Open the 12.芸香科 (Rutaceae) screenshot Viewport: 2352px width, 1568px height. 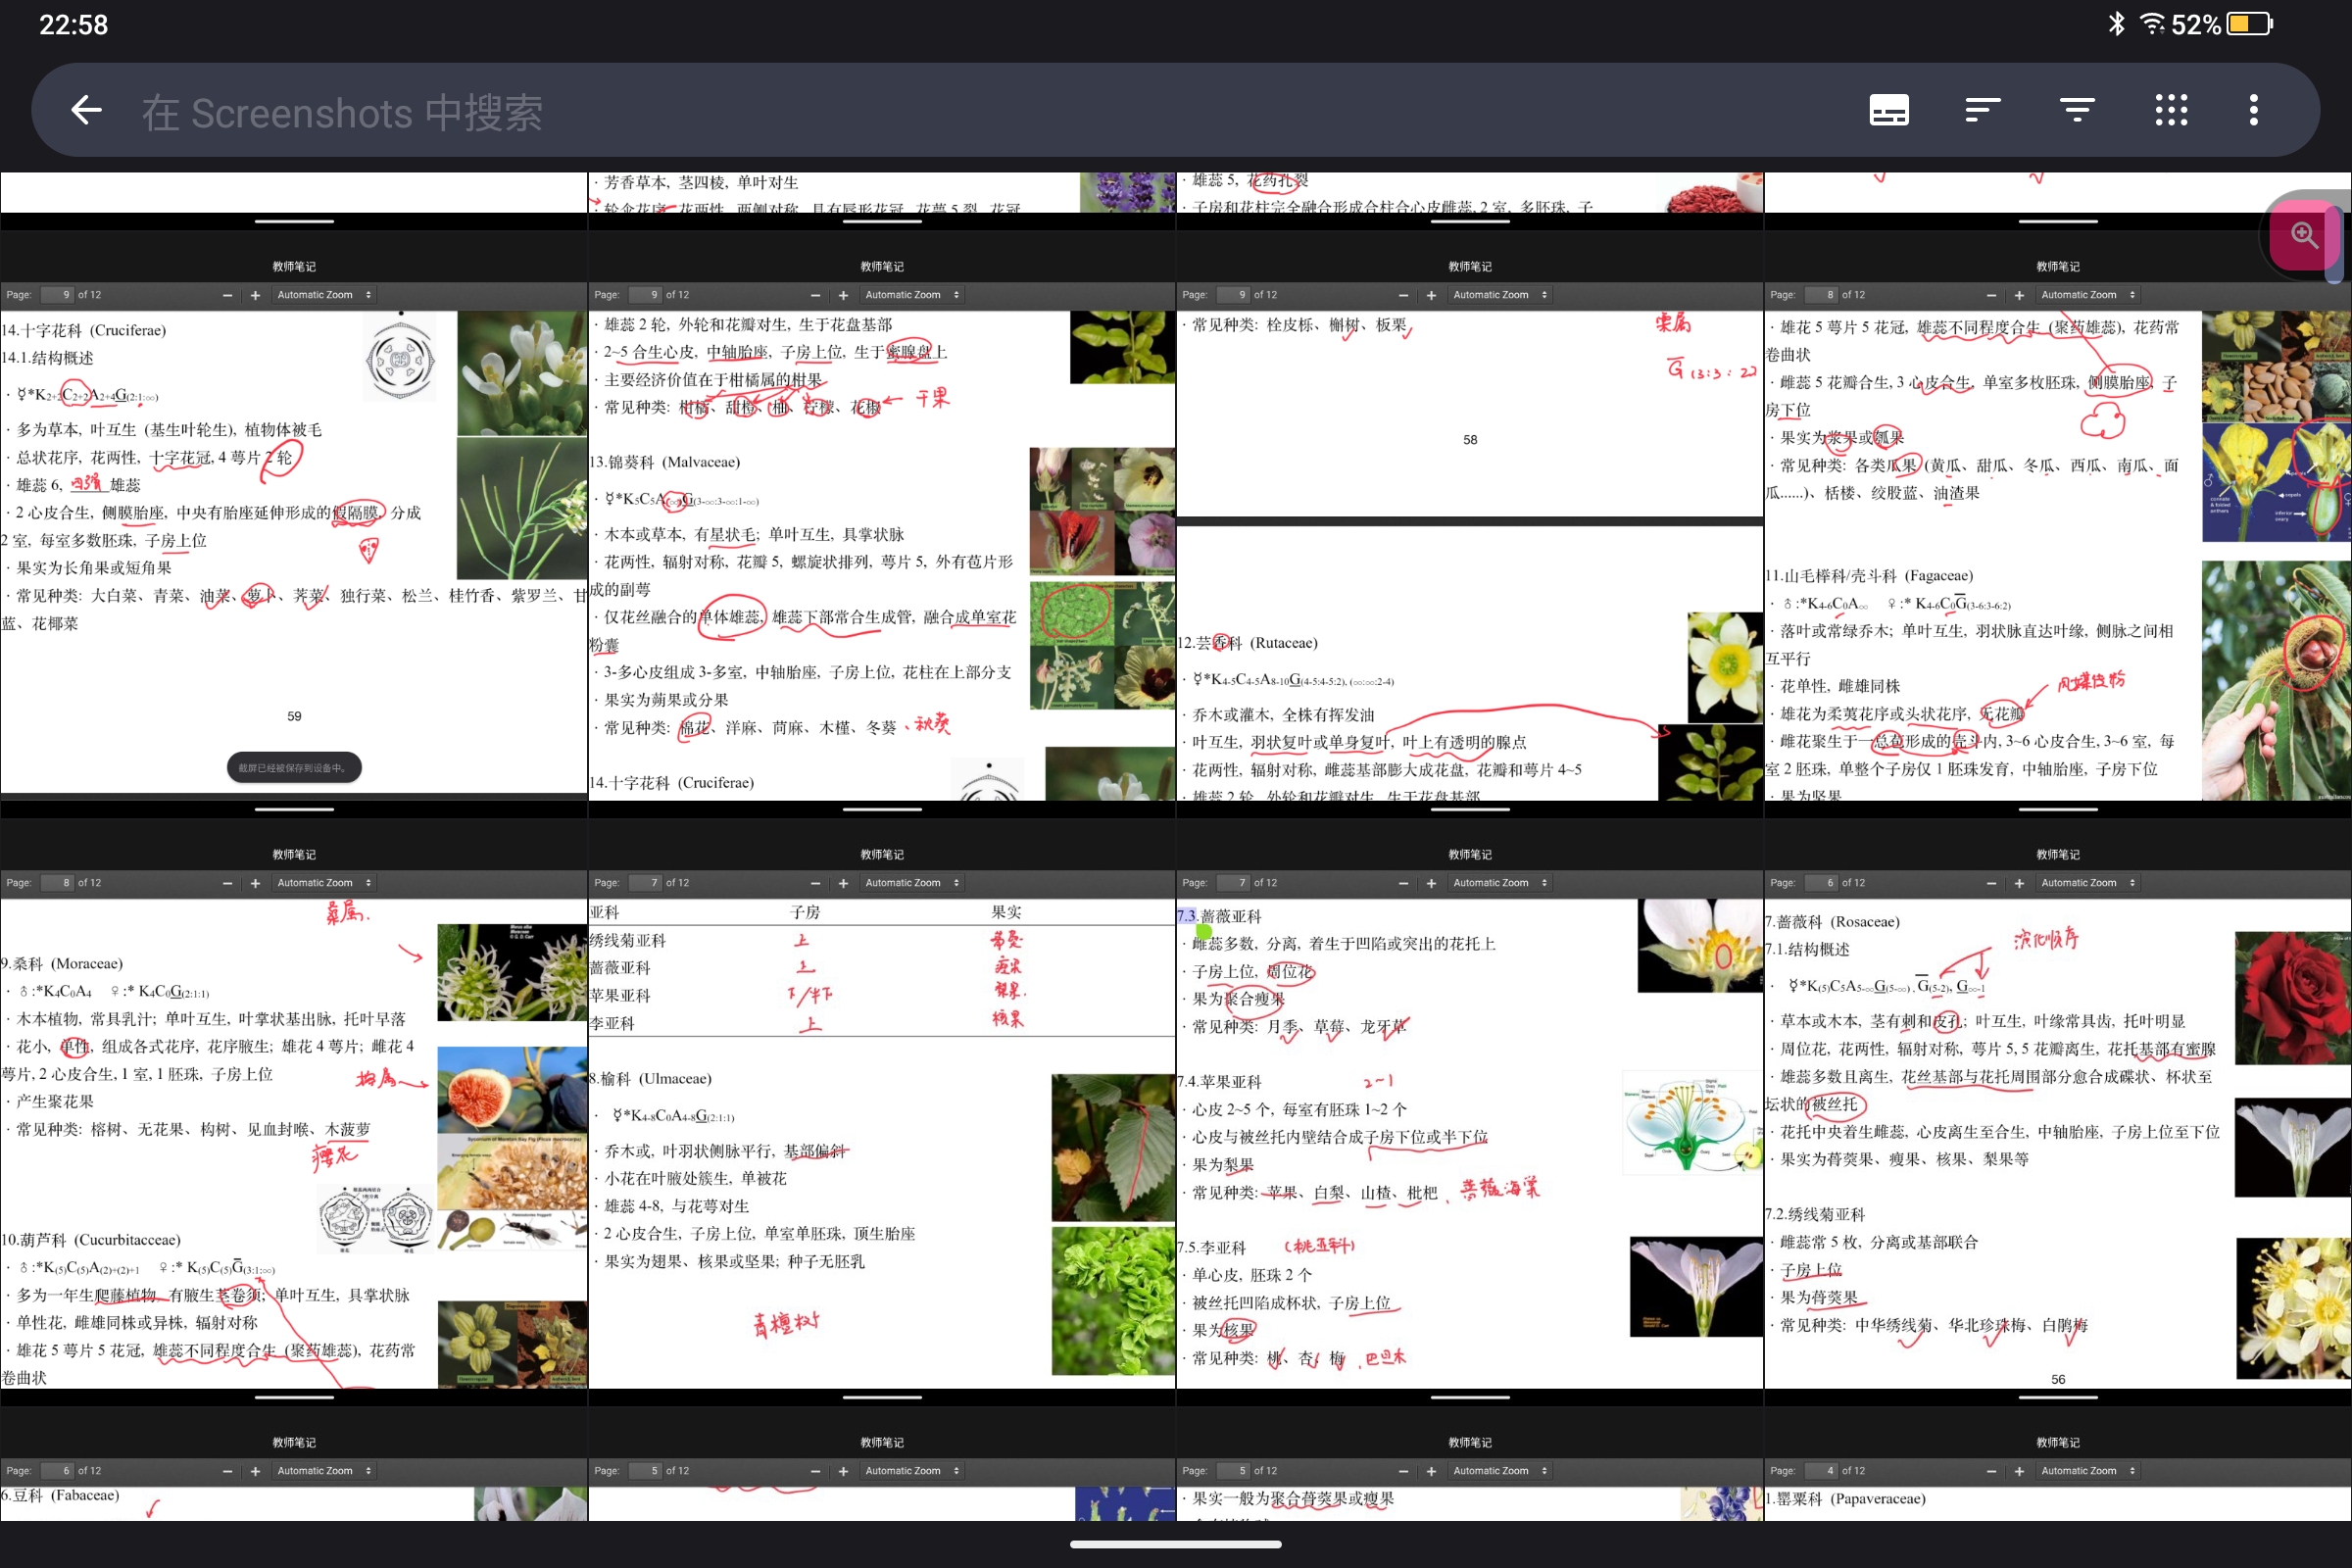(1470, 525)
